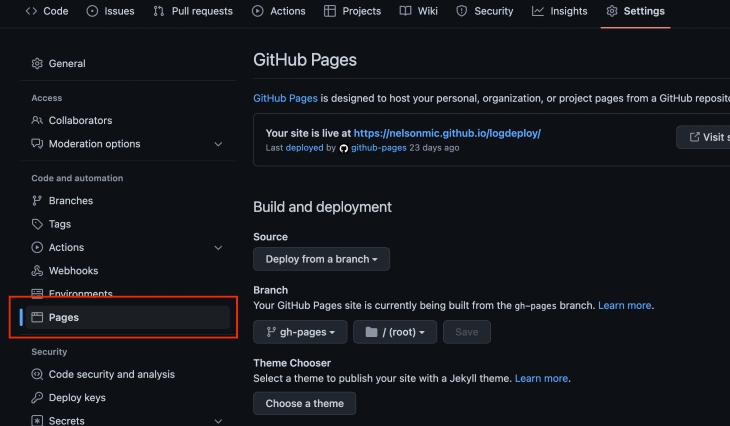Click the branch icon in gh-pages dropdown
The width and height of the screenshot is (730, 426).
pyautogui.click(x=270, y=332)
